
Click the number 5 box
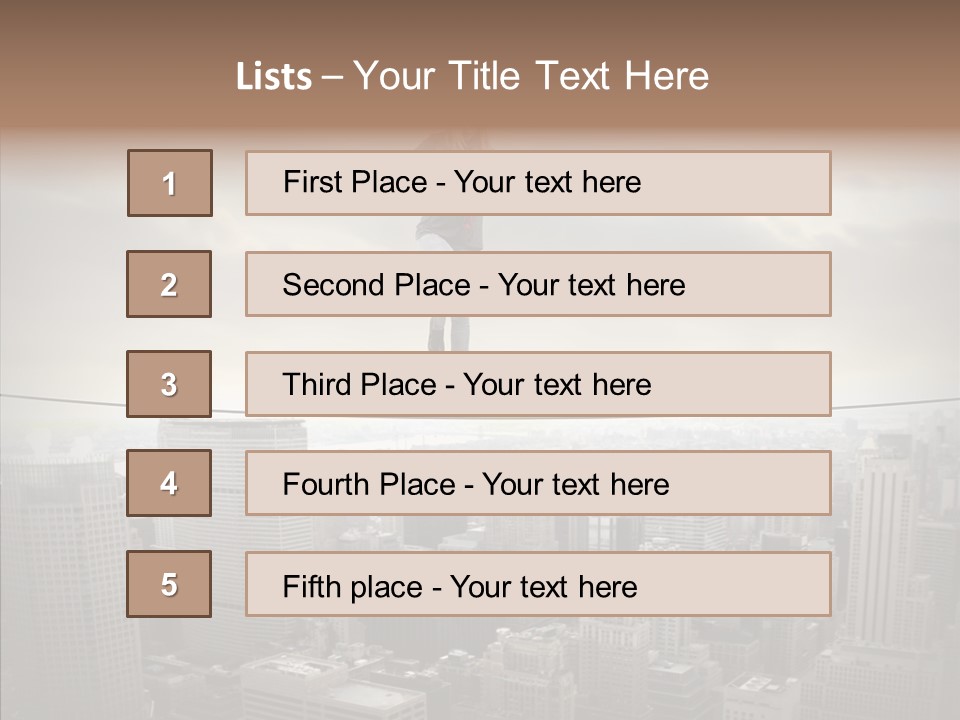tap(169, 584)
